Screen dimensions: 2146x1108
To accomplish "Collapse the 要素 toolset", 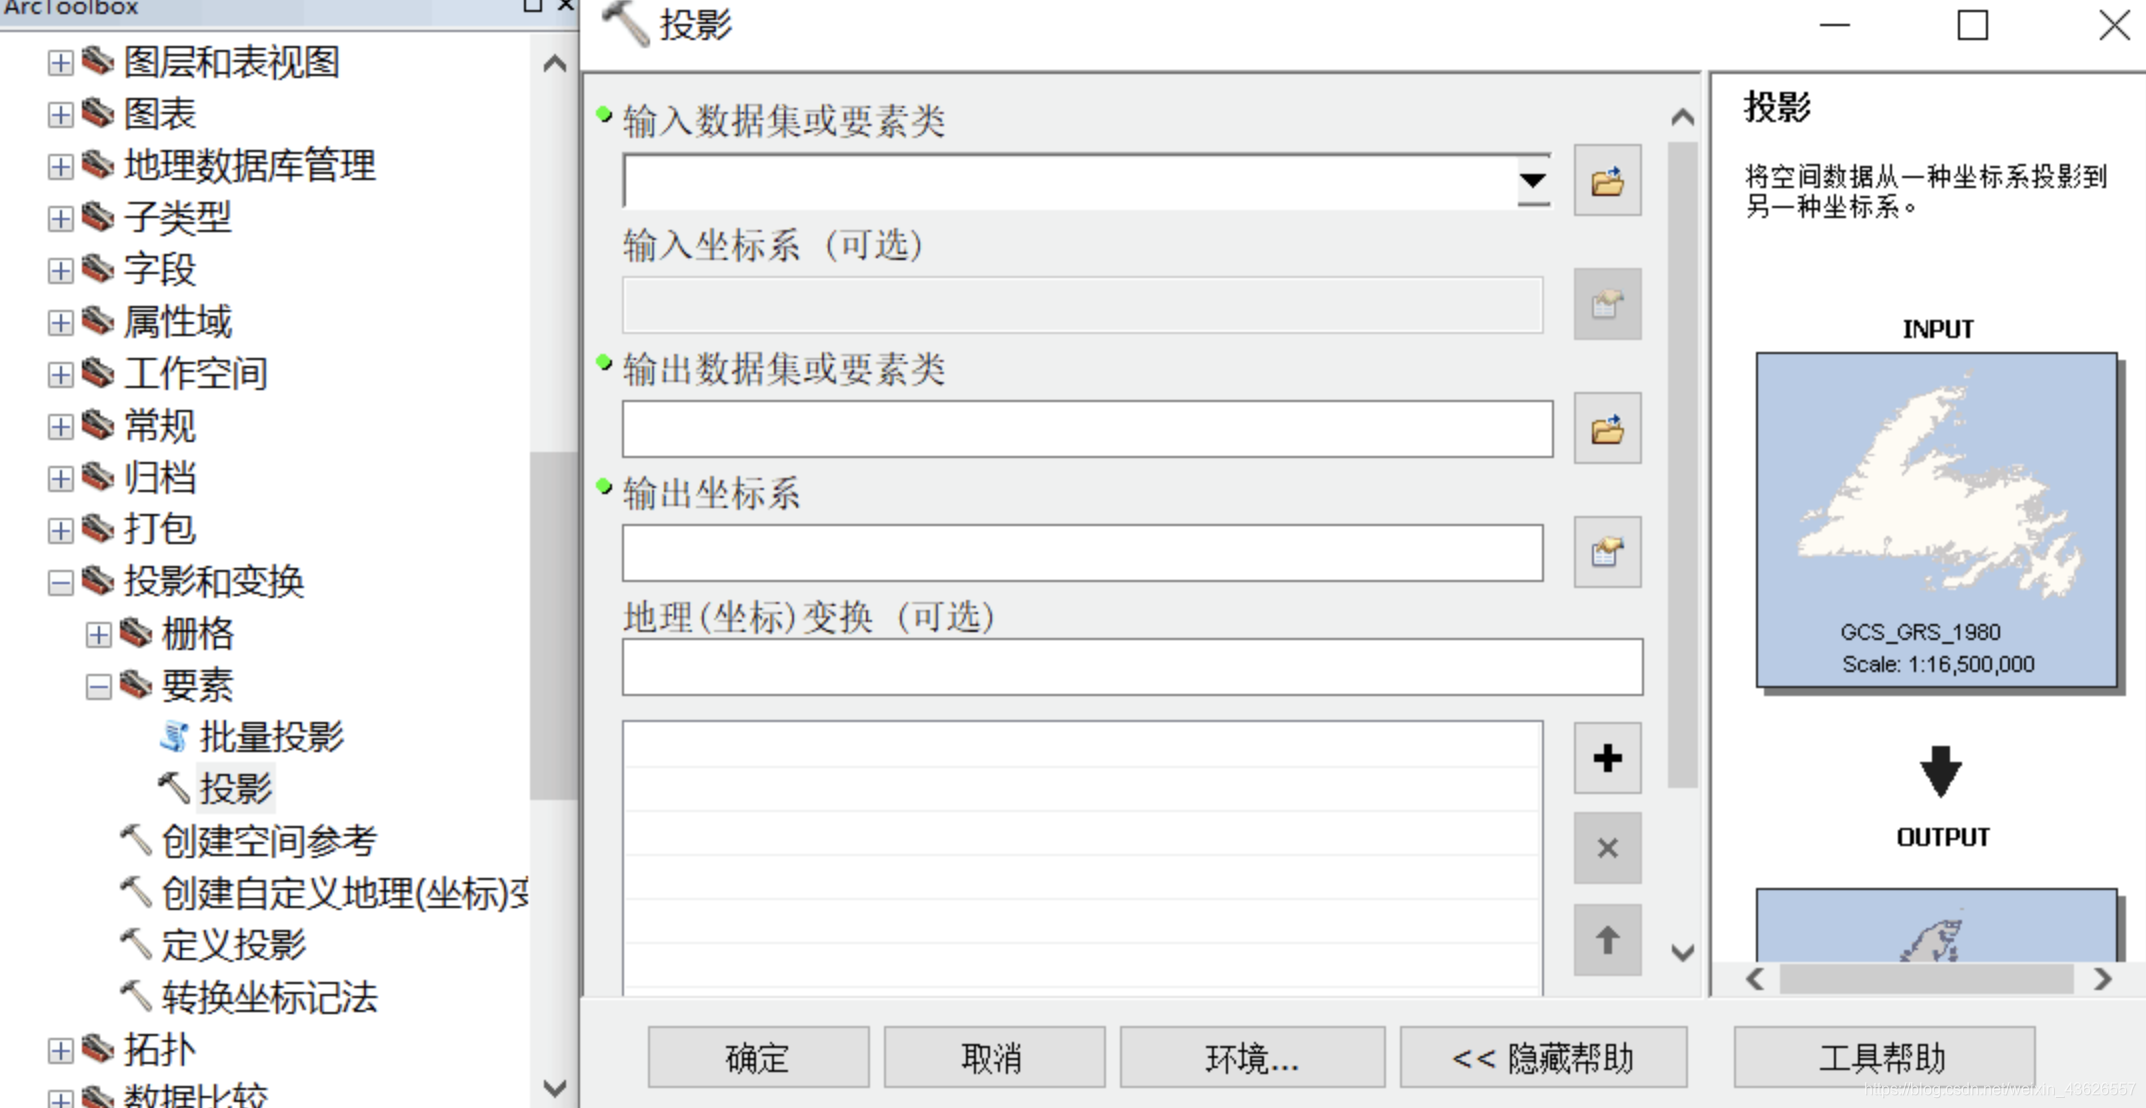I will [x=98, y=686].
